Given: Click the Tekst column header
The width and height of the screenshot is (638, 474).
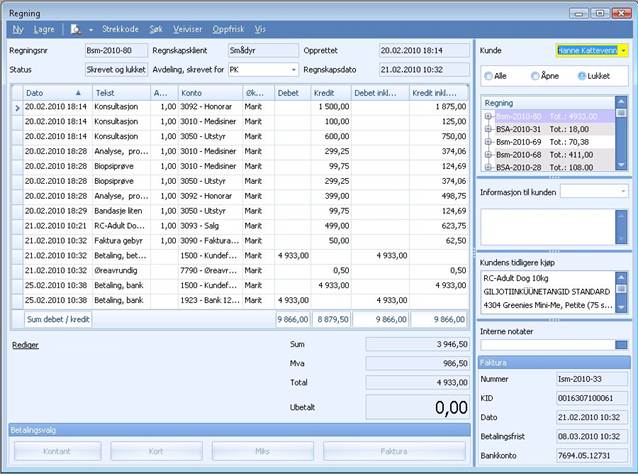Looking at the screenshot, I should pos(121,93).
